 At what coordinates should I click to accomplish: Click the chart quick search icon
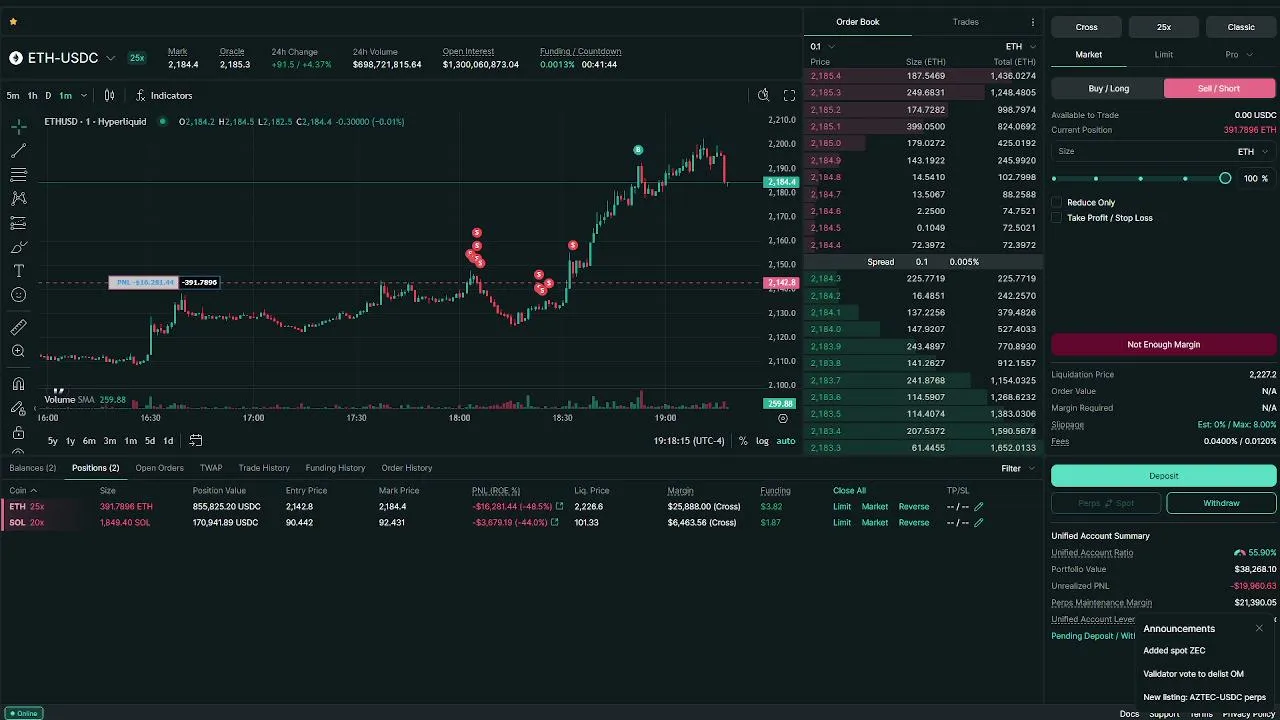tap(763, 95)
